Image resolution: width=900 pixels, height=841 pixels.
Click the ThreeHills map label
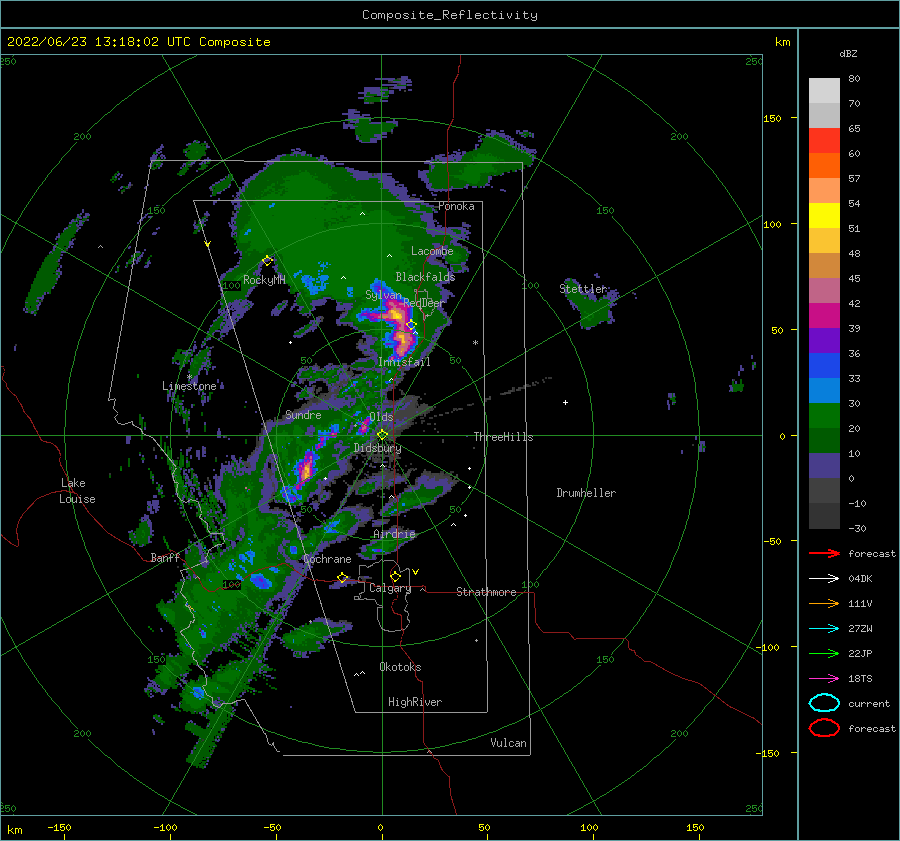click(503, 437)
